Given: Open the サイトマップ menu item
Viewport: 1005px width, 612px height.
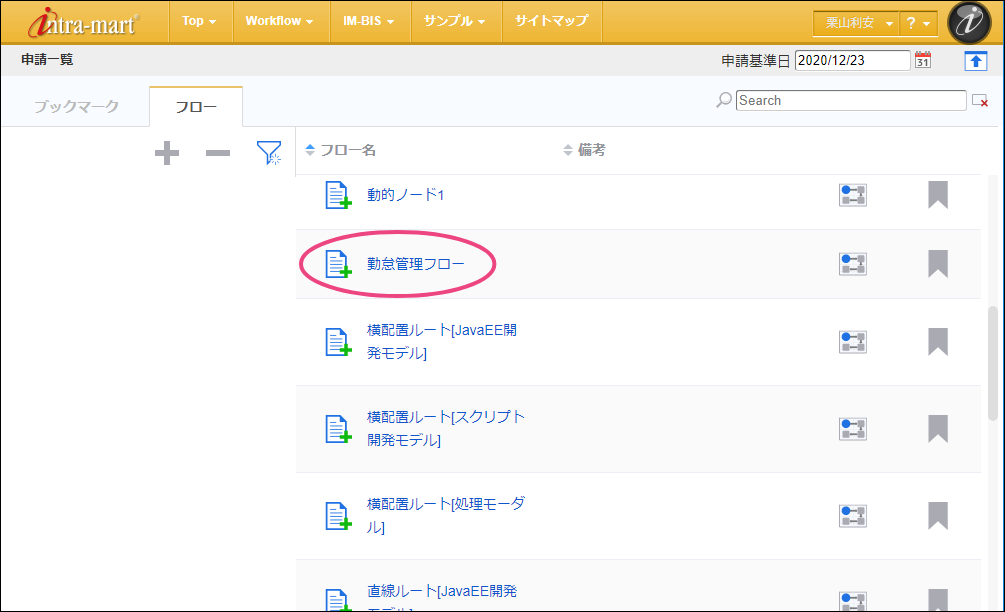Looking at the screenshot, I should pos(551,21).
